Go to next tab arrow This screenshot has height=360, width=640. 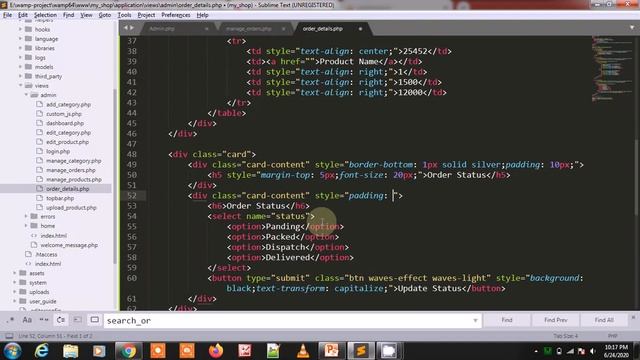[131, 28]
